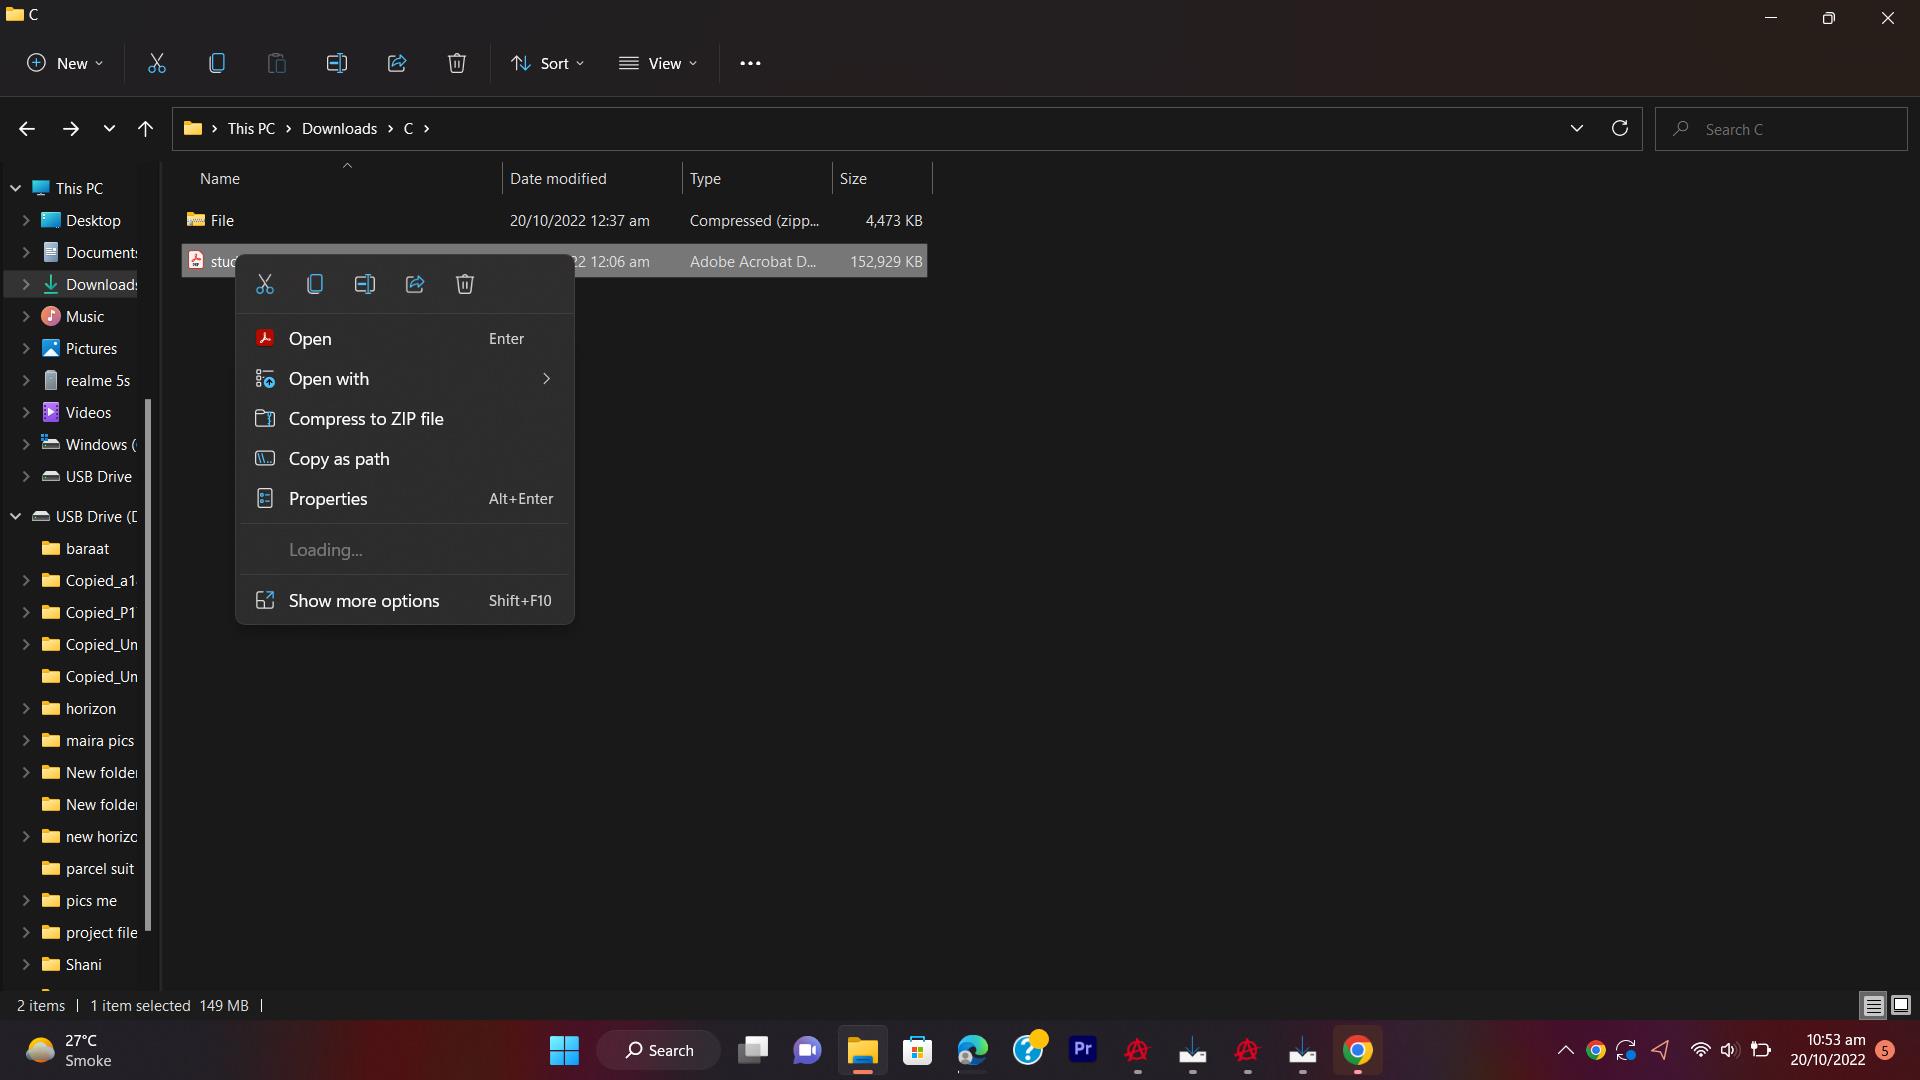Go up one folder level arrow
This screenshot has height=1080, width=1920.
145,128
